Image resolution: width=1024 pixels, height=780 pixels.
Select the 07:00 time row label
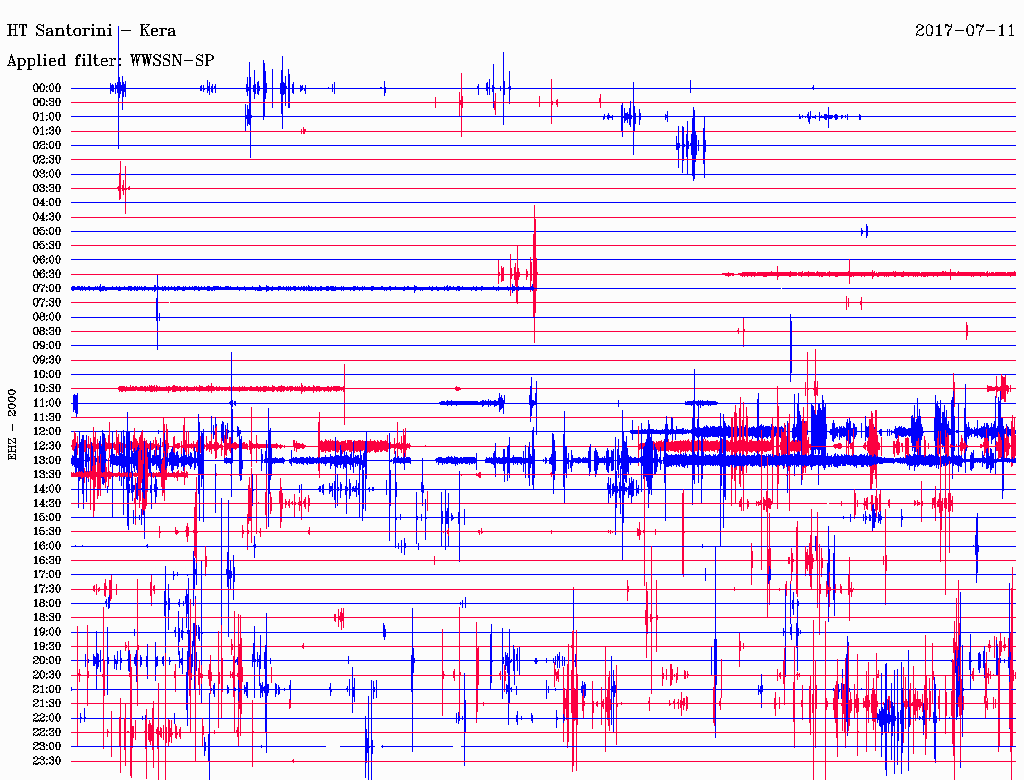pos(47,289)
